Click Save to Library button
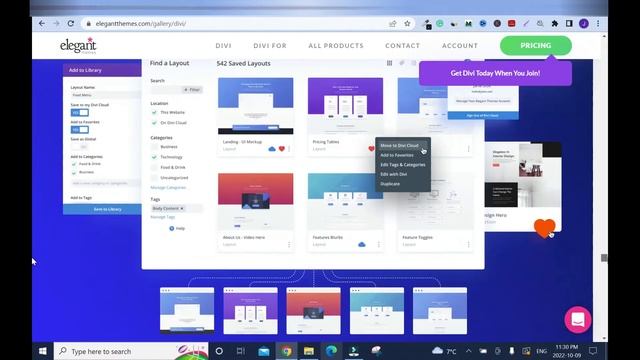This screenshot has height=360, width=640. coord(102,209)
